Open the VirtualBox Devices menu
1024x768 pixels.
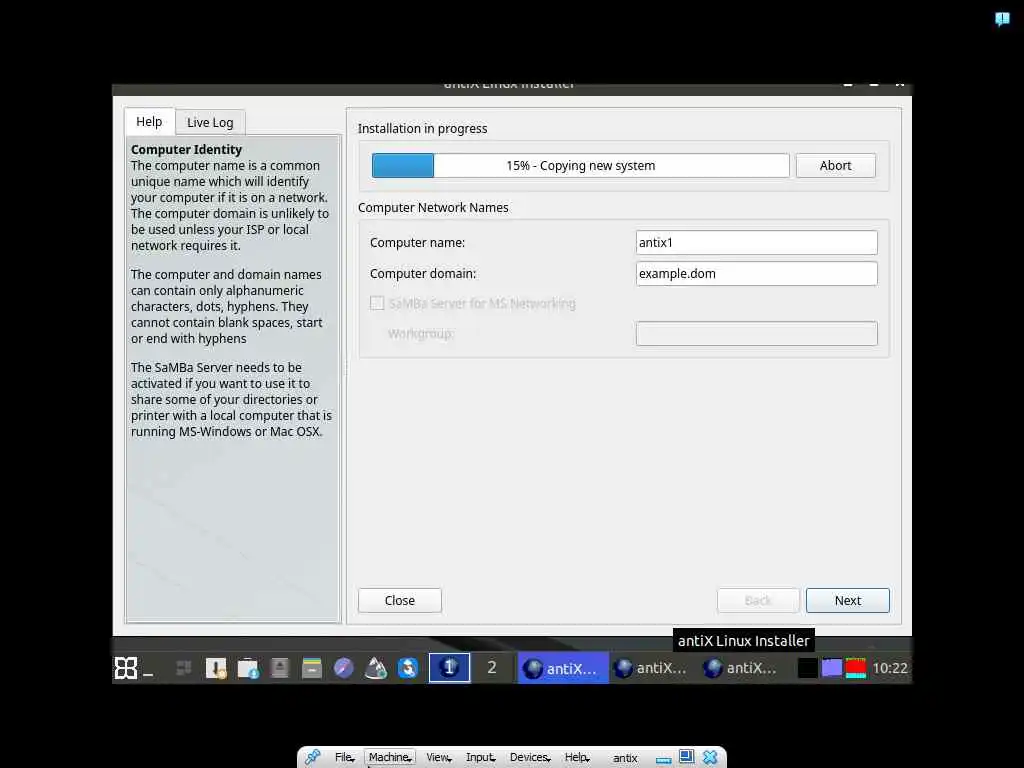[x=530, y=757]
